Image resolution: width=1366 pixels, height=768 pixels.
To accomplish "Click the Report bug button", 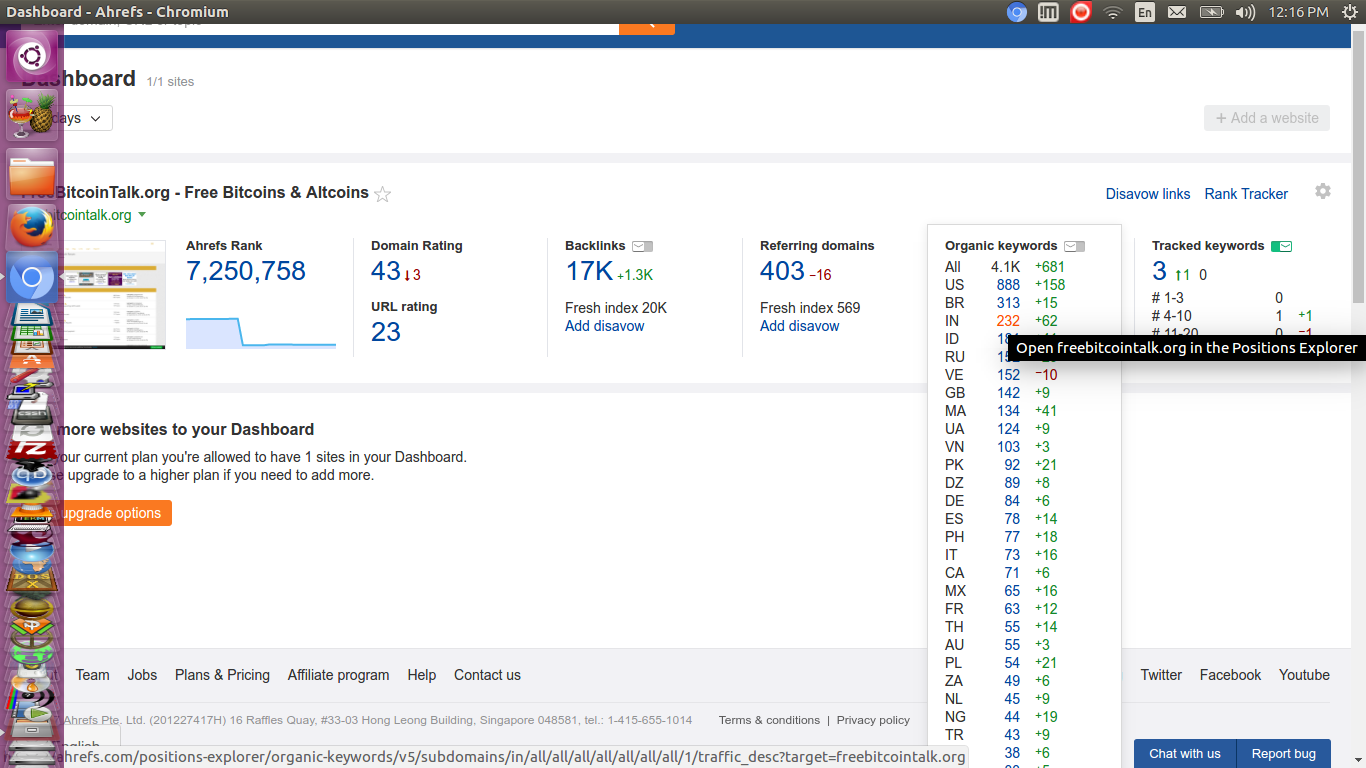I will tap(1284, 754).
